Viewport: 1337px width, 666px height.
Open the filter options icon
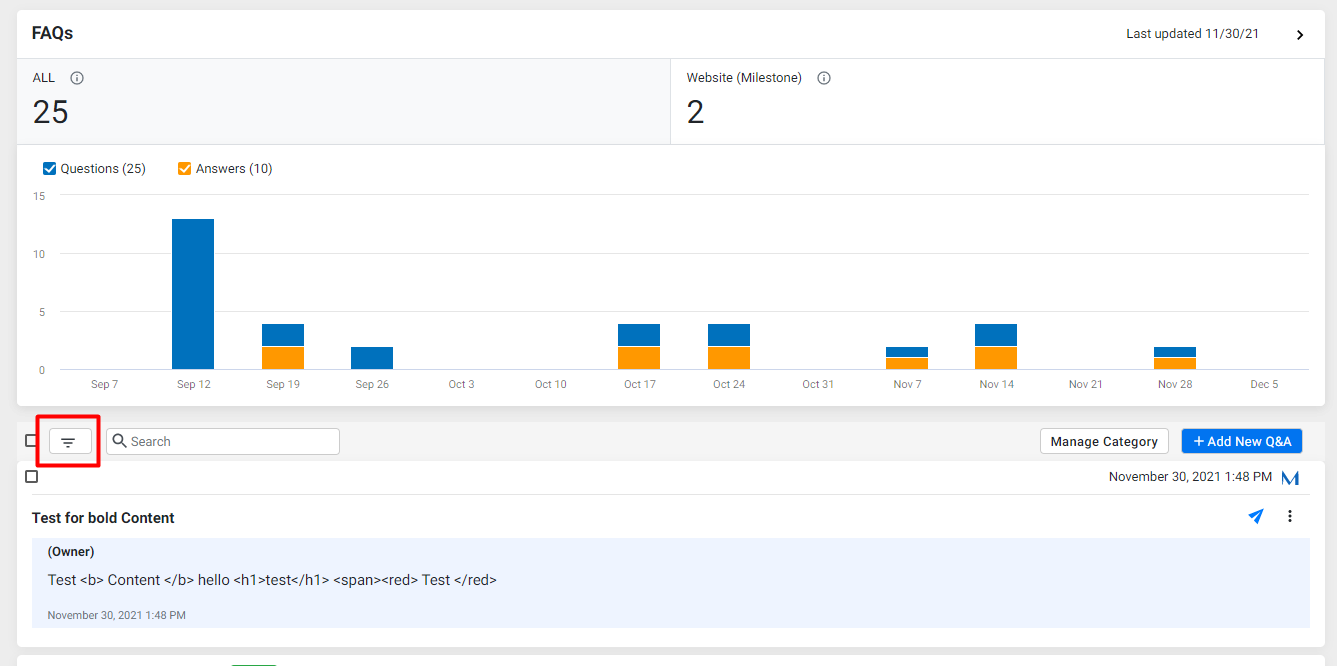[x=69, y=442]
